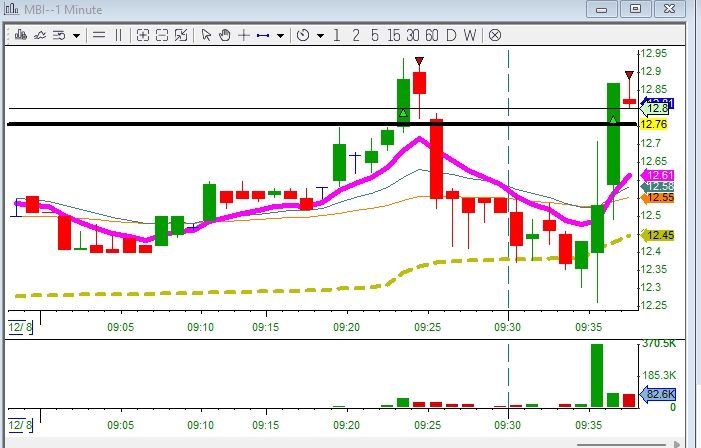Maximize the MBI chart window
This screenshot has height=448, width=701.
635,9
